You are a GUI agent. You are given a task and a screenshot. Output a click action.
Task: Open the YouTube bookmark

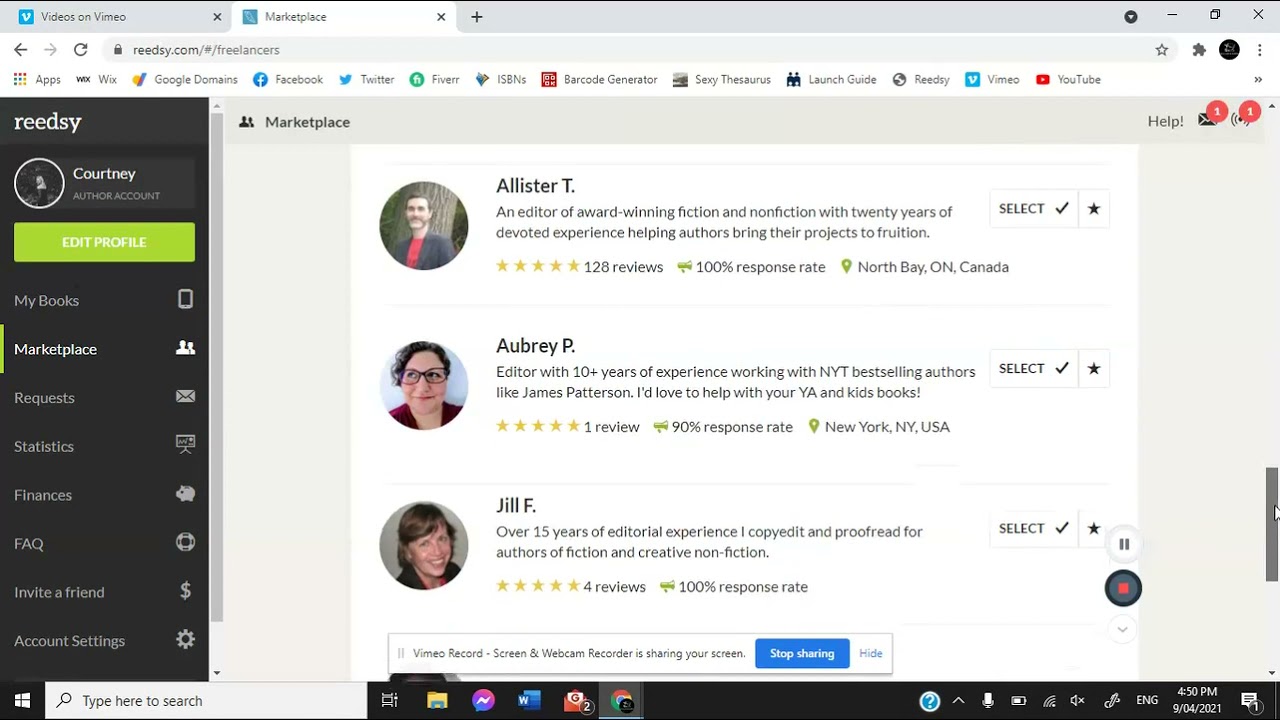click(1068, 80)
